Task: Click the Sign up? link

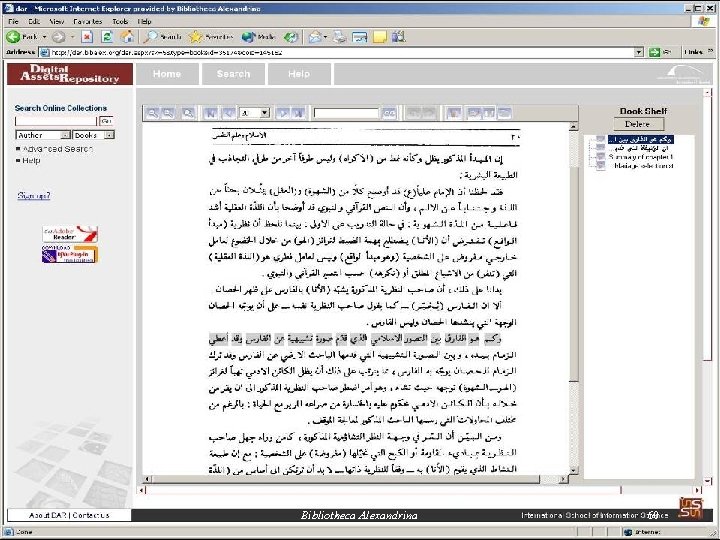Action: [34, 196]
